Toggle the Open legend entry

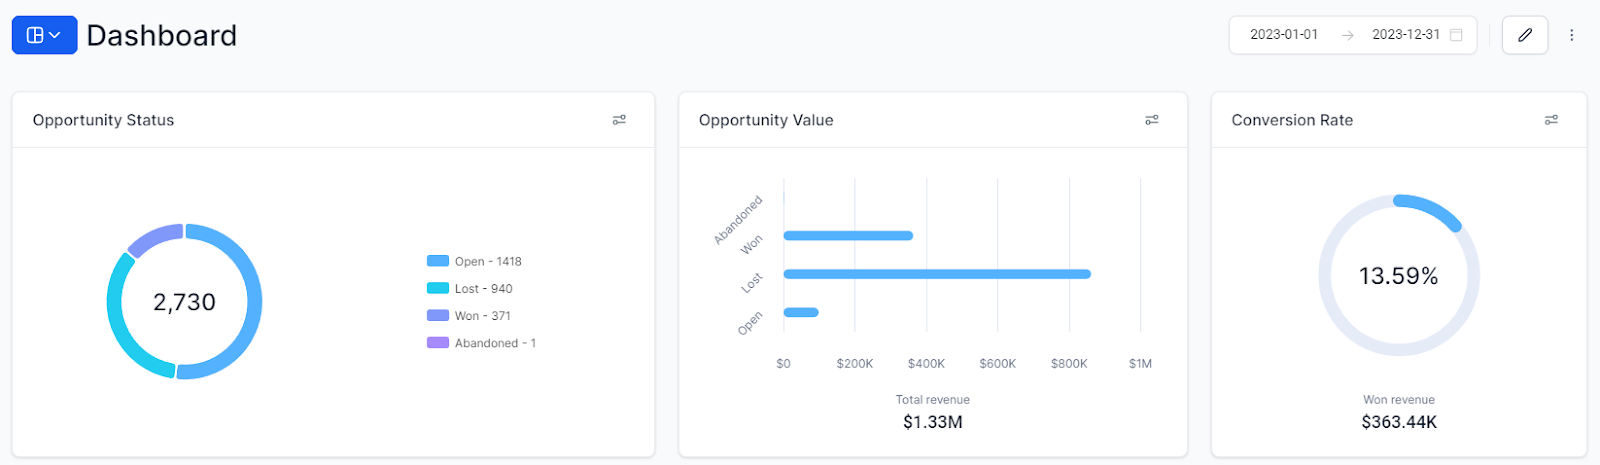pos(474,261)
